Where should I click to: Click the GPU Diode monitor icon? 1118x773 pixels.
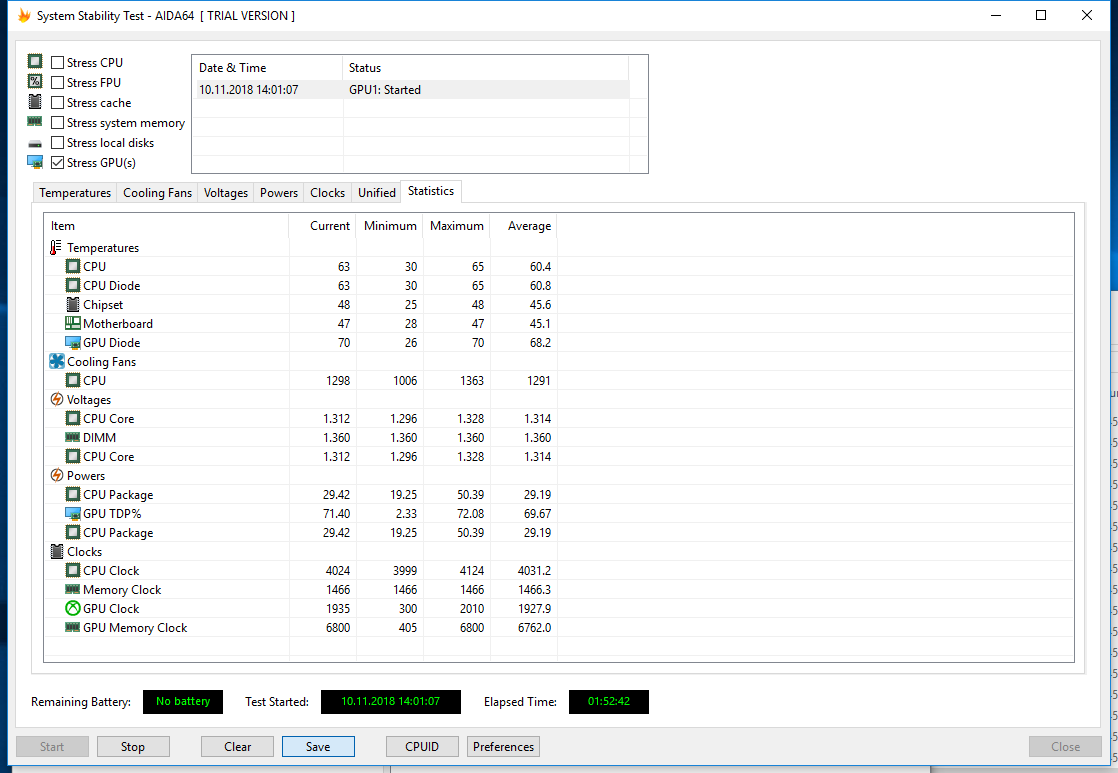(73, 342)
